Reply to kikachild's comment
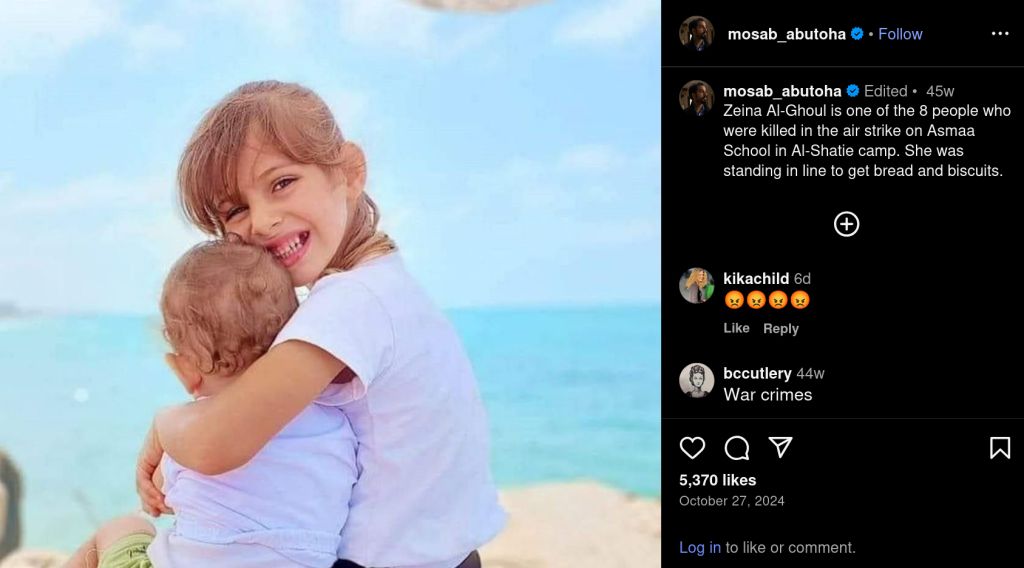 pos(780,328)
